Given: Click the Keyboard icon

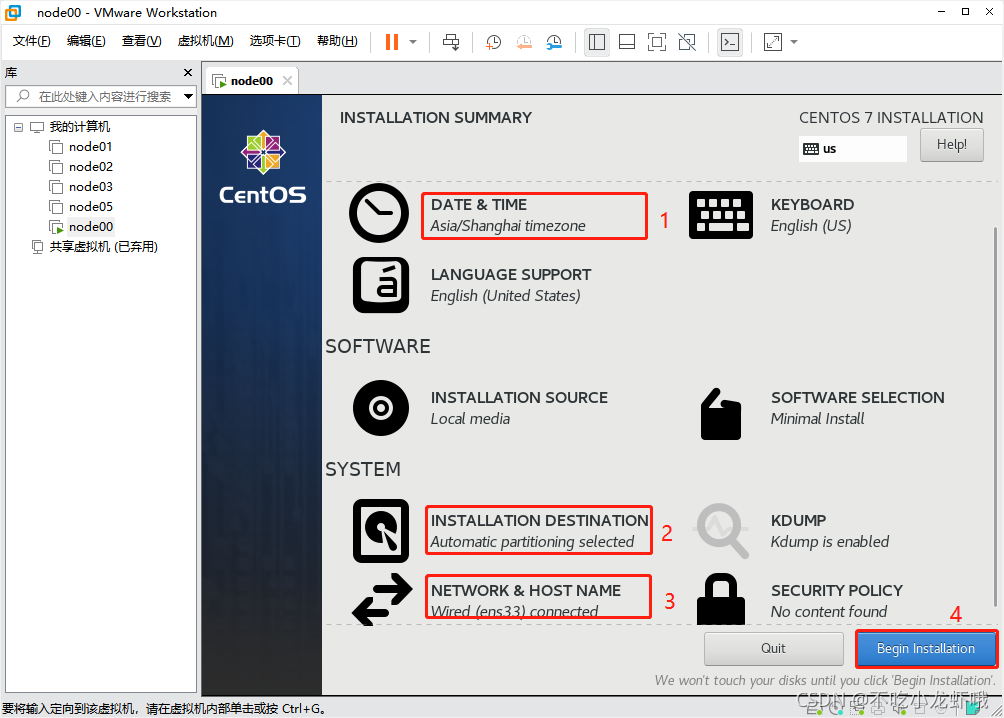Looking at the screenshot, I should pos(721,215).
